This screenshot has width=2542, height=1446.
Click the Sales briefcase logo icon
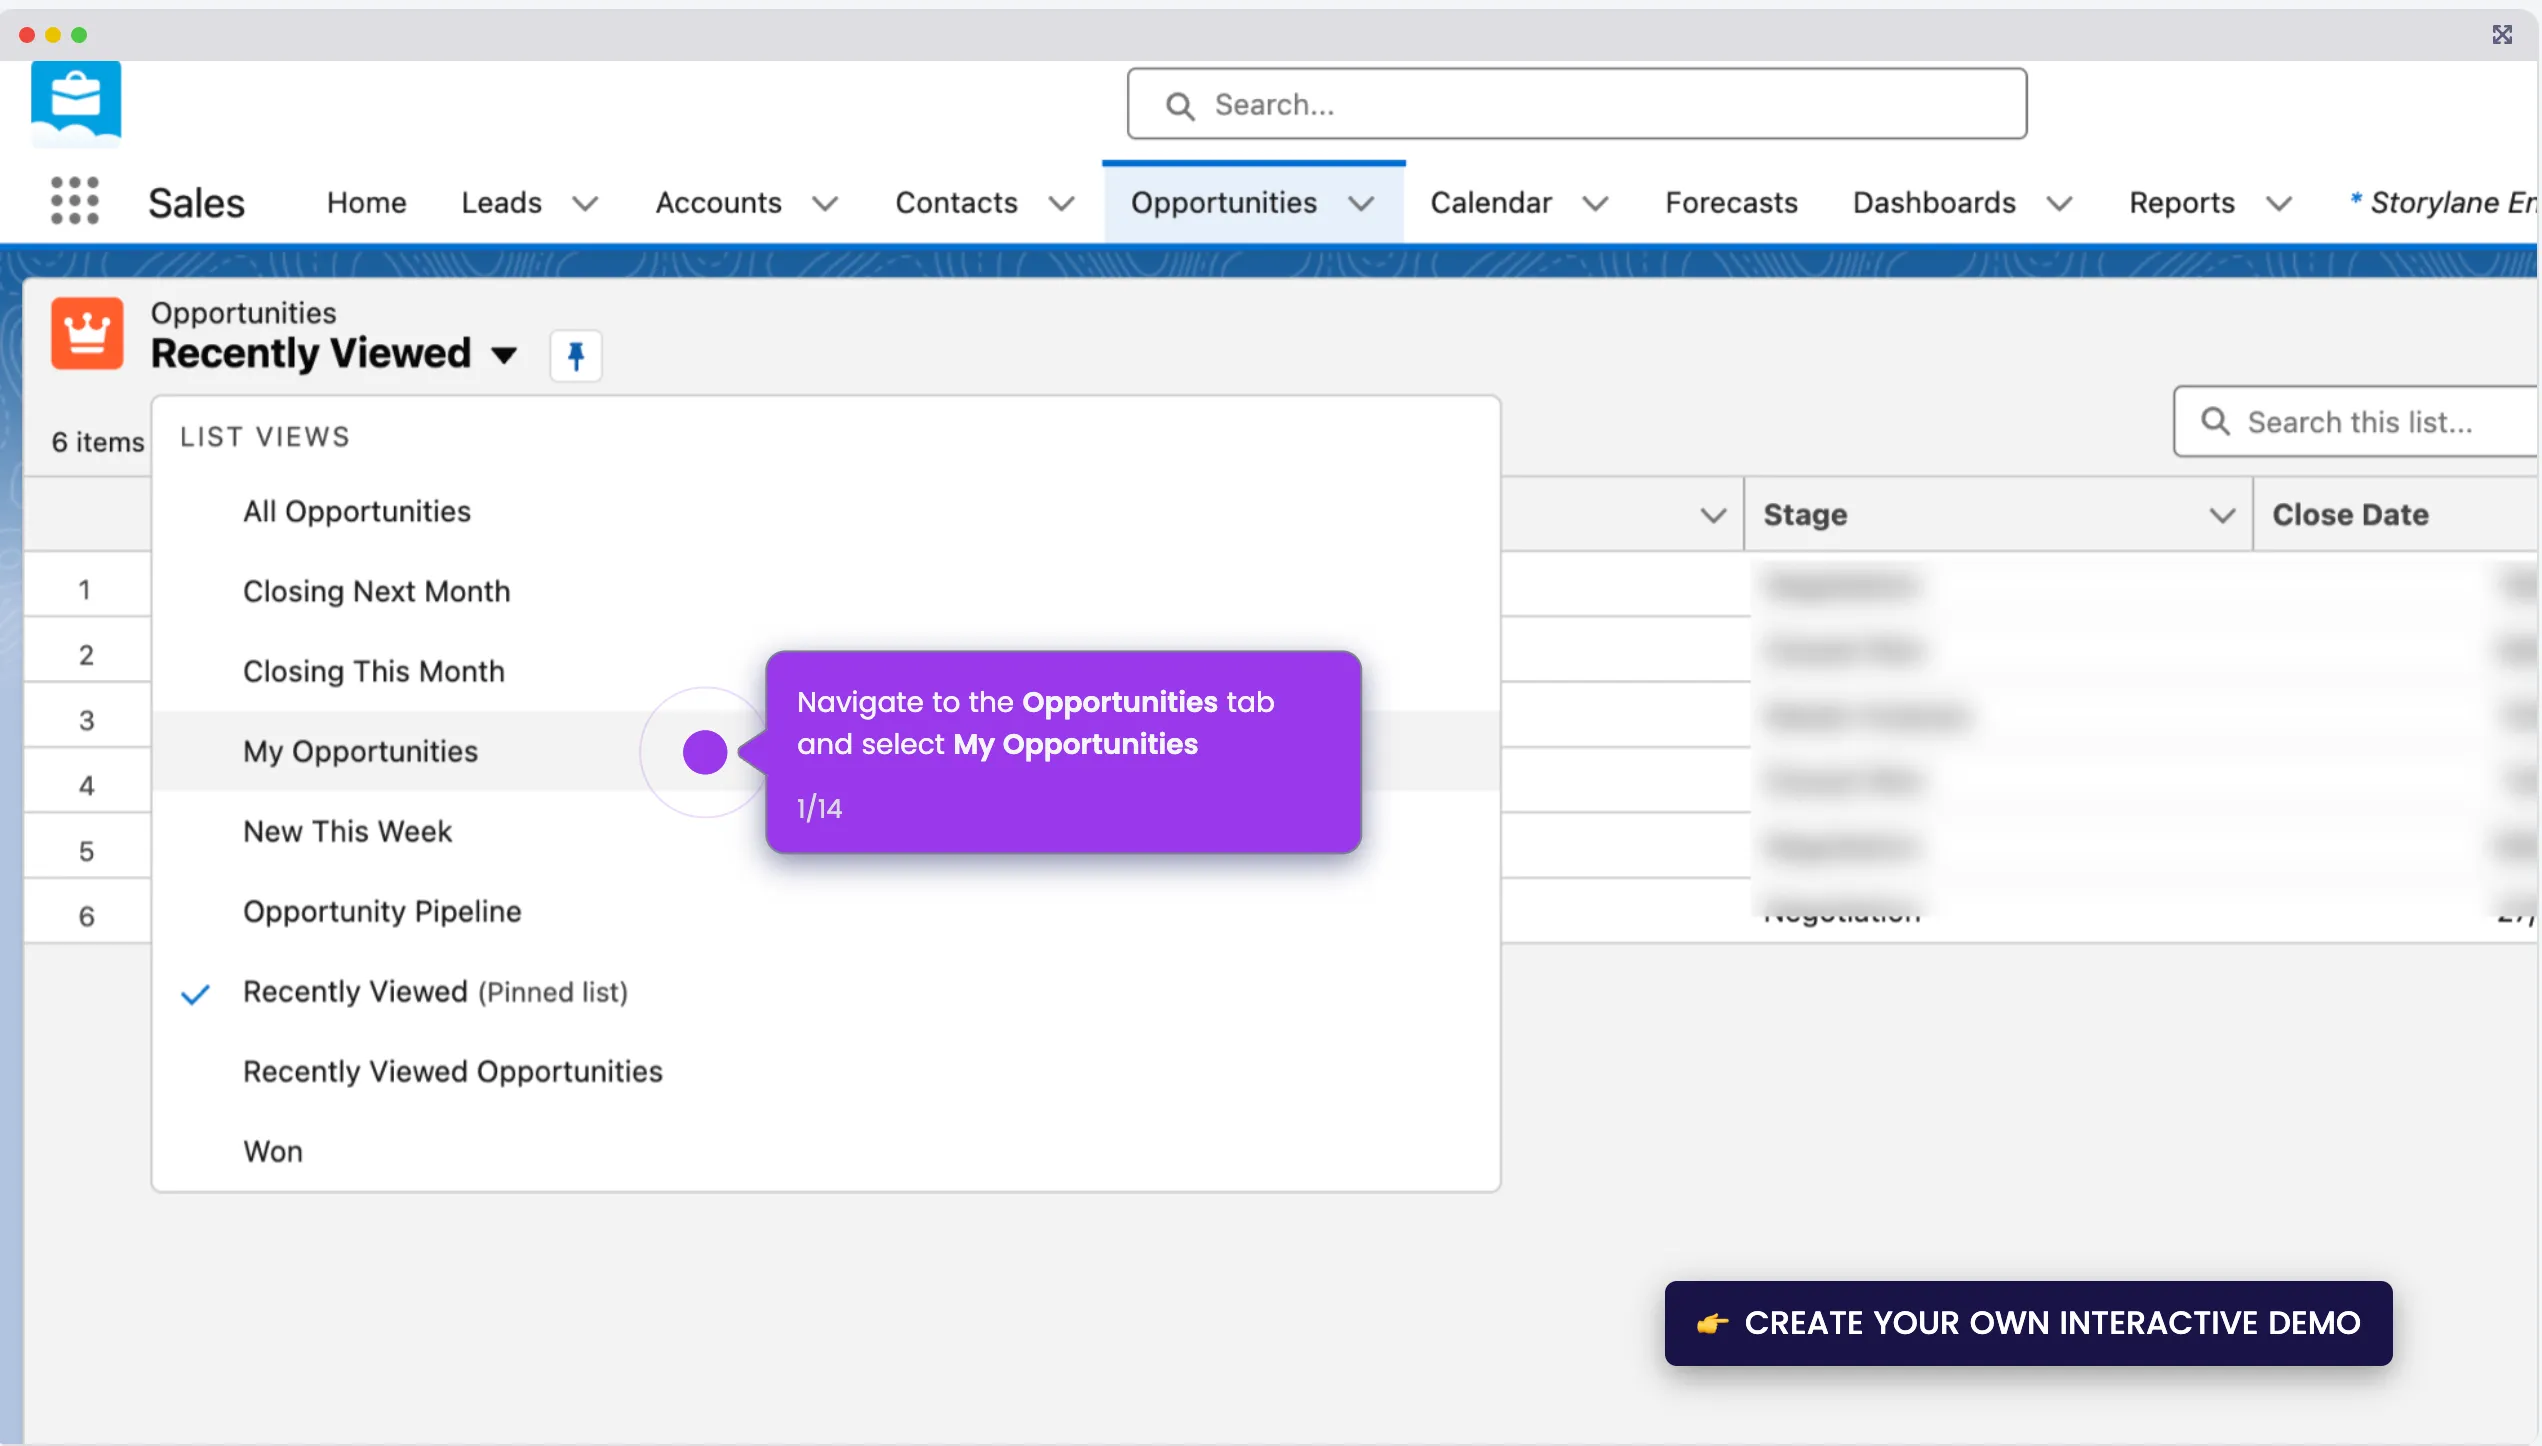pos(76,101)
